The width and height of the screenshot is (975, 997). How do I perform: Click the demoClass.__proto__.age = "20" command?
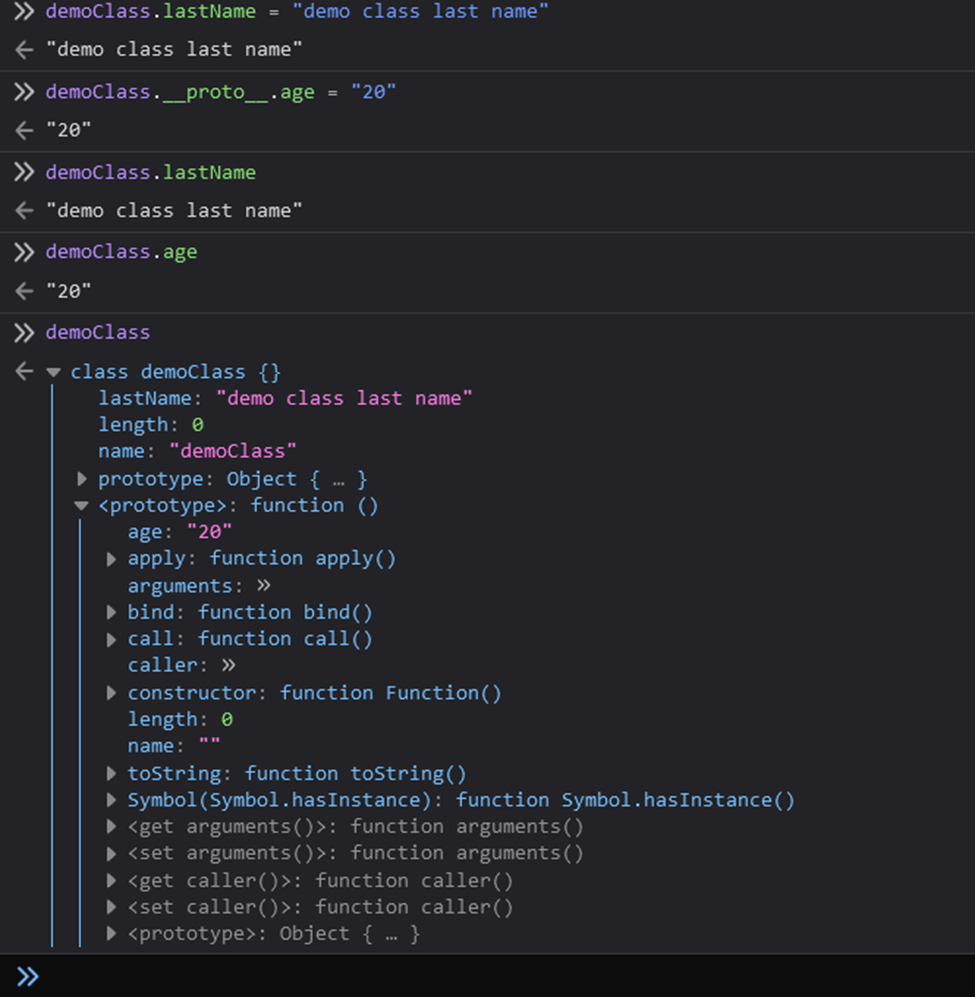pos(221,92)
